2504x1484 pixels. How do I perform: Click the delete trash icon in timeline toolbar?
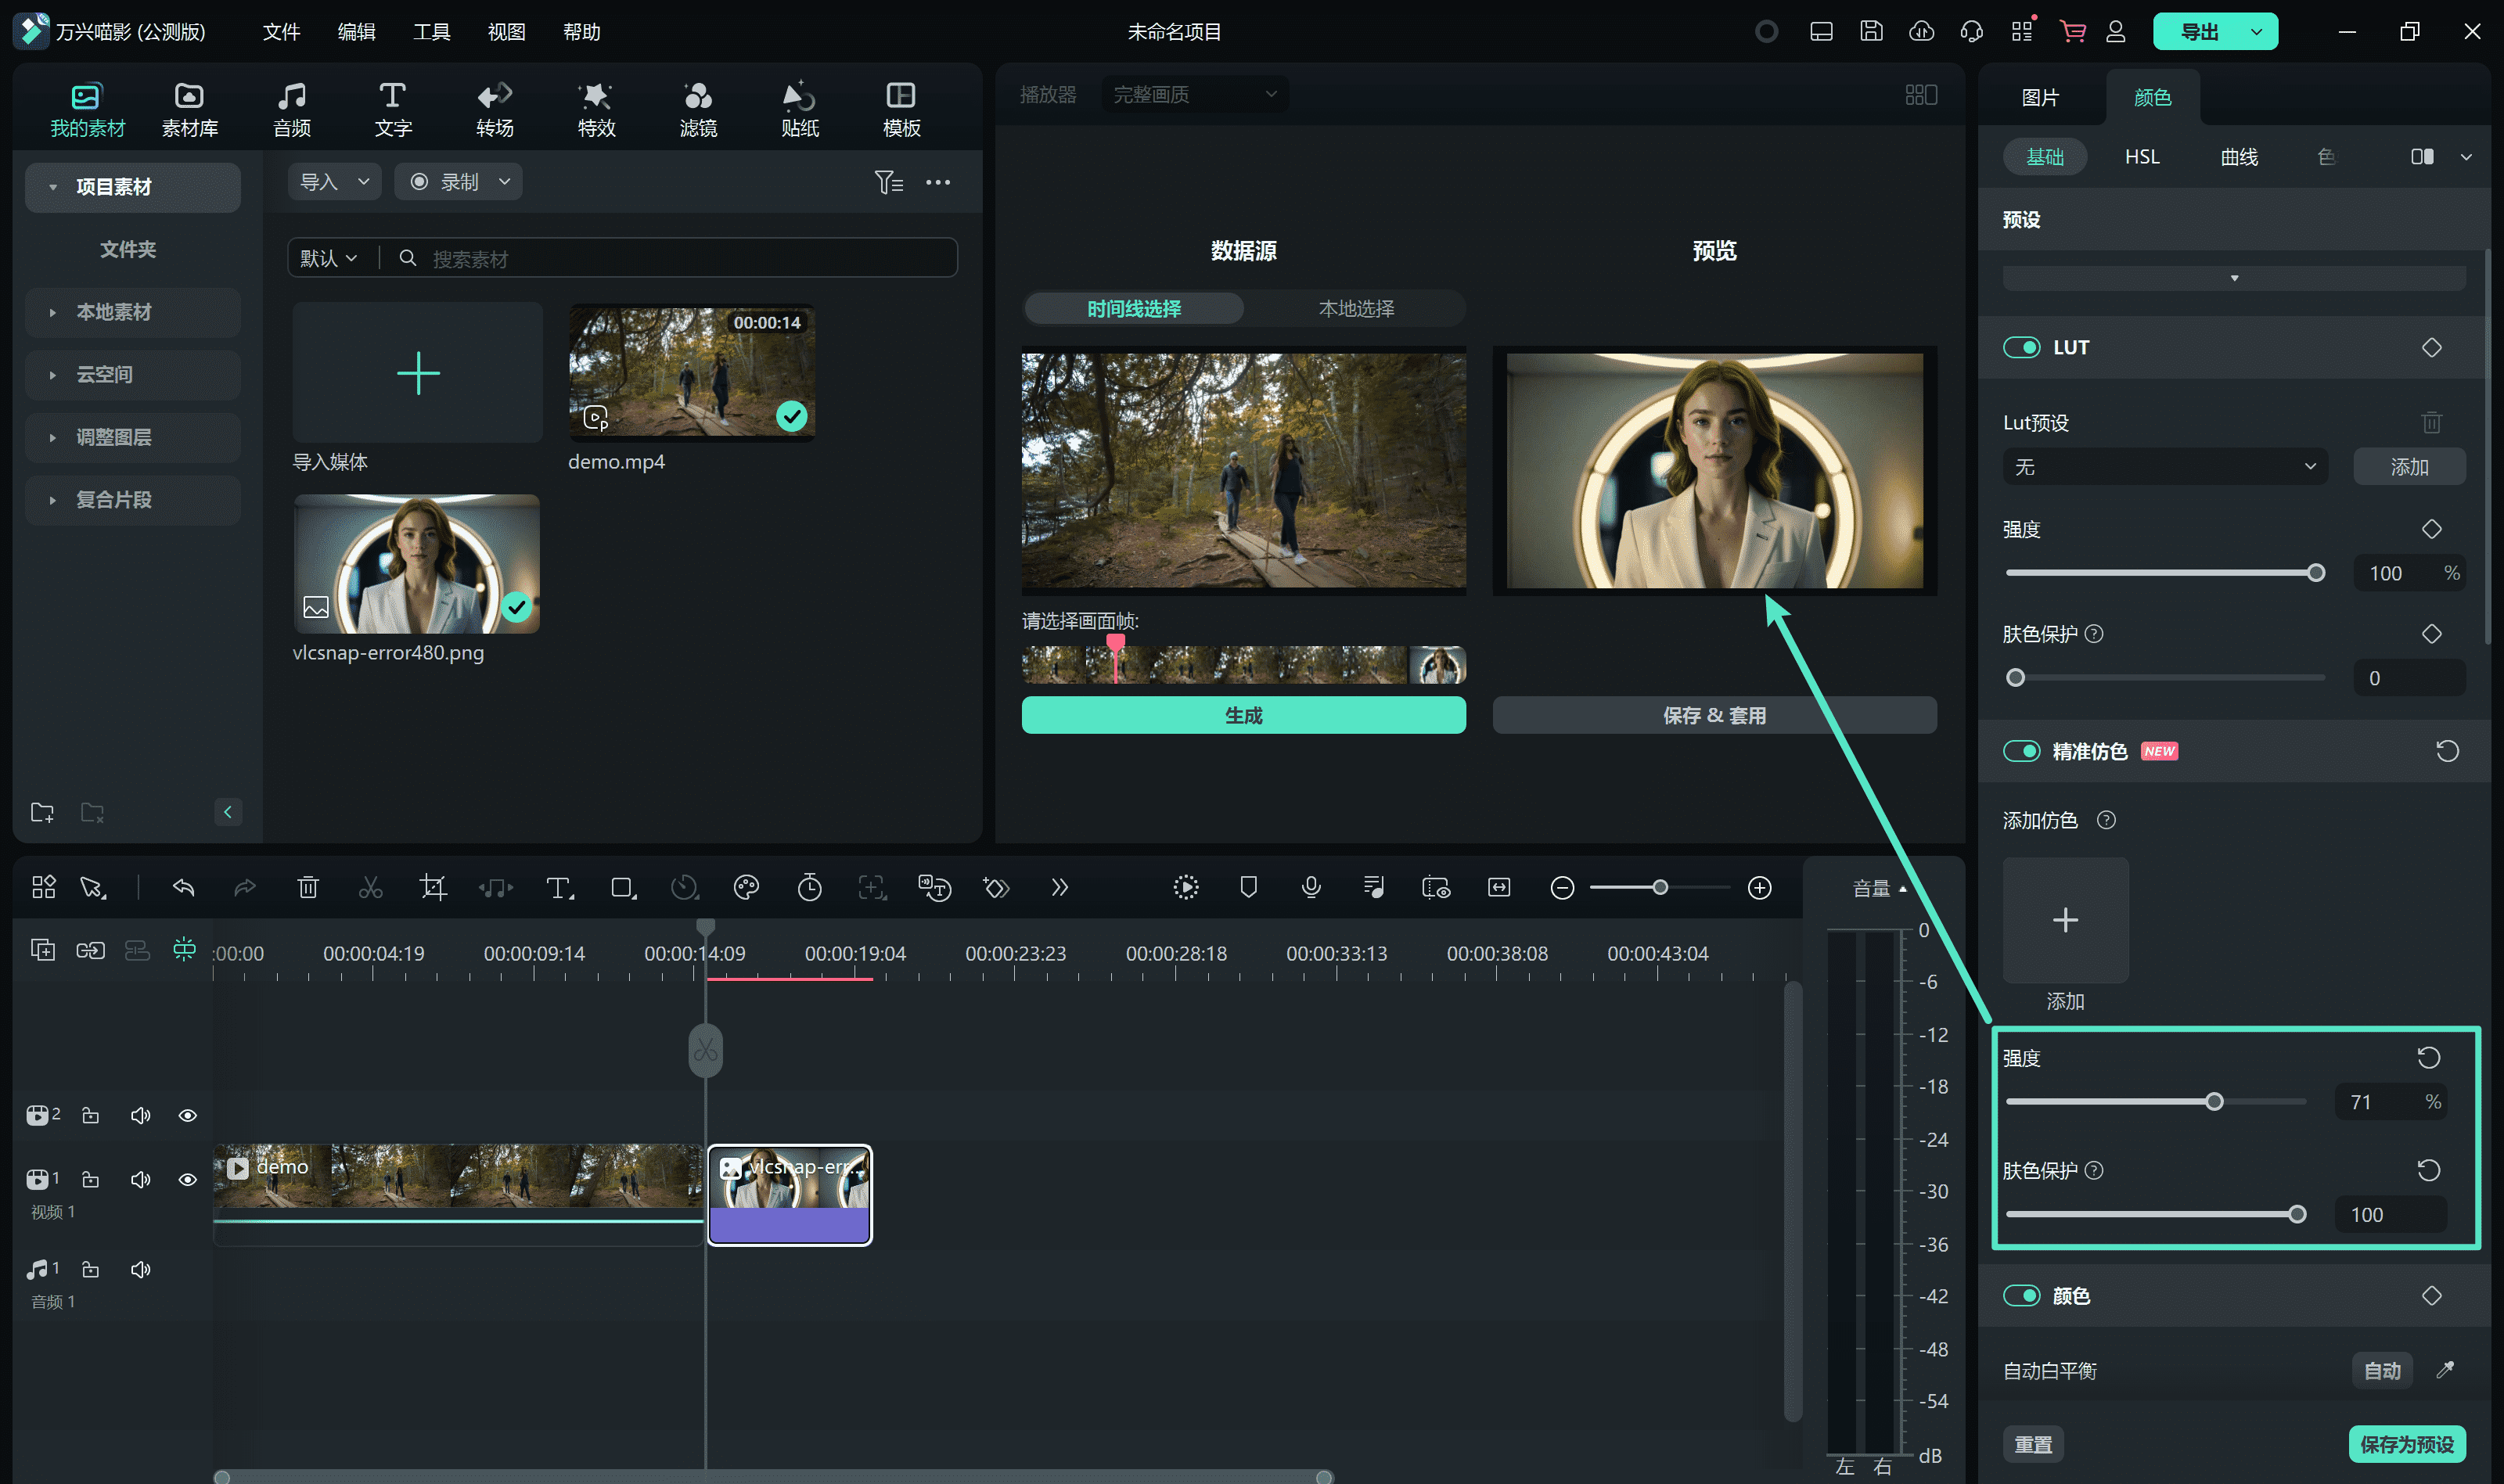click(x=308, y=887)
